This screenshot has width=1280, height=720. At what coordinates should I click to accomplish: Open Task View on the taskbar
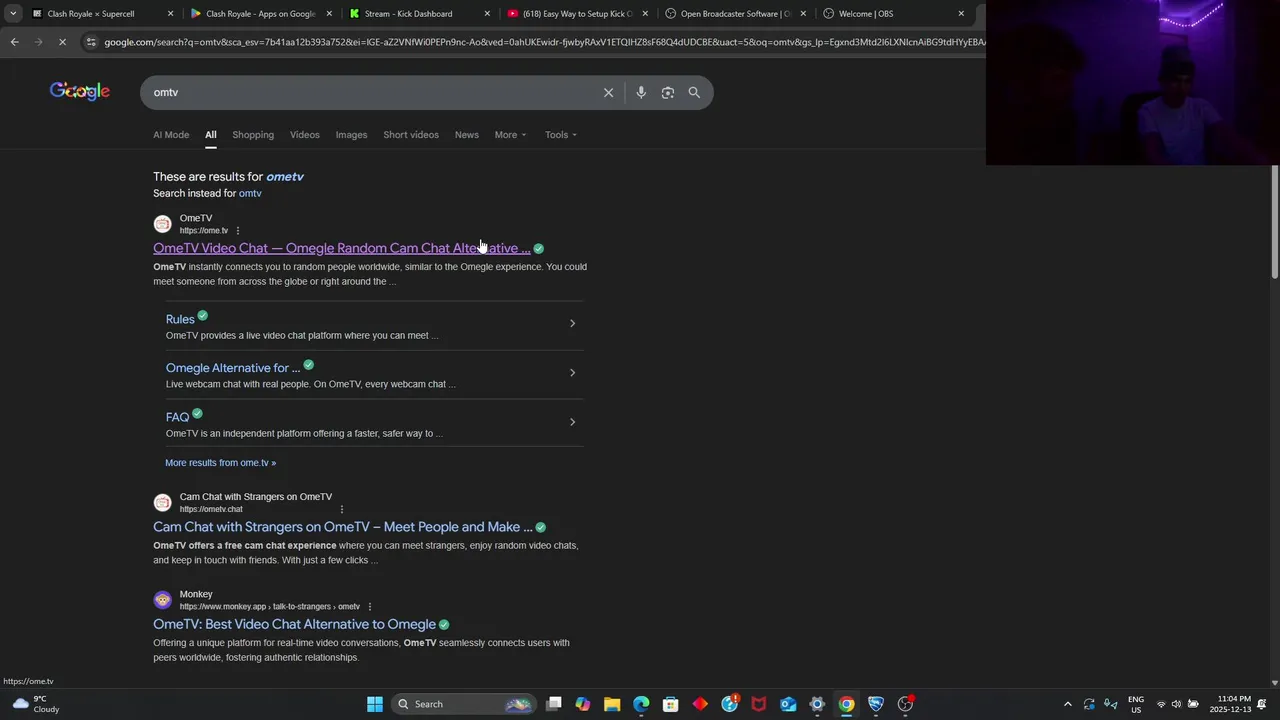[554, 704]
